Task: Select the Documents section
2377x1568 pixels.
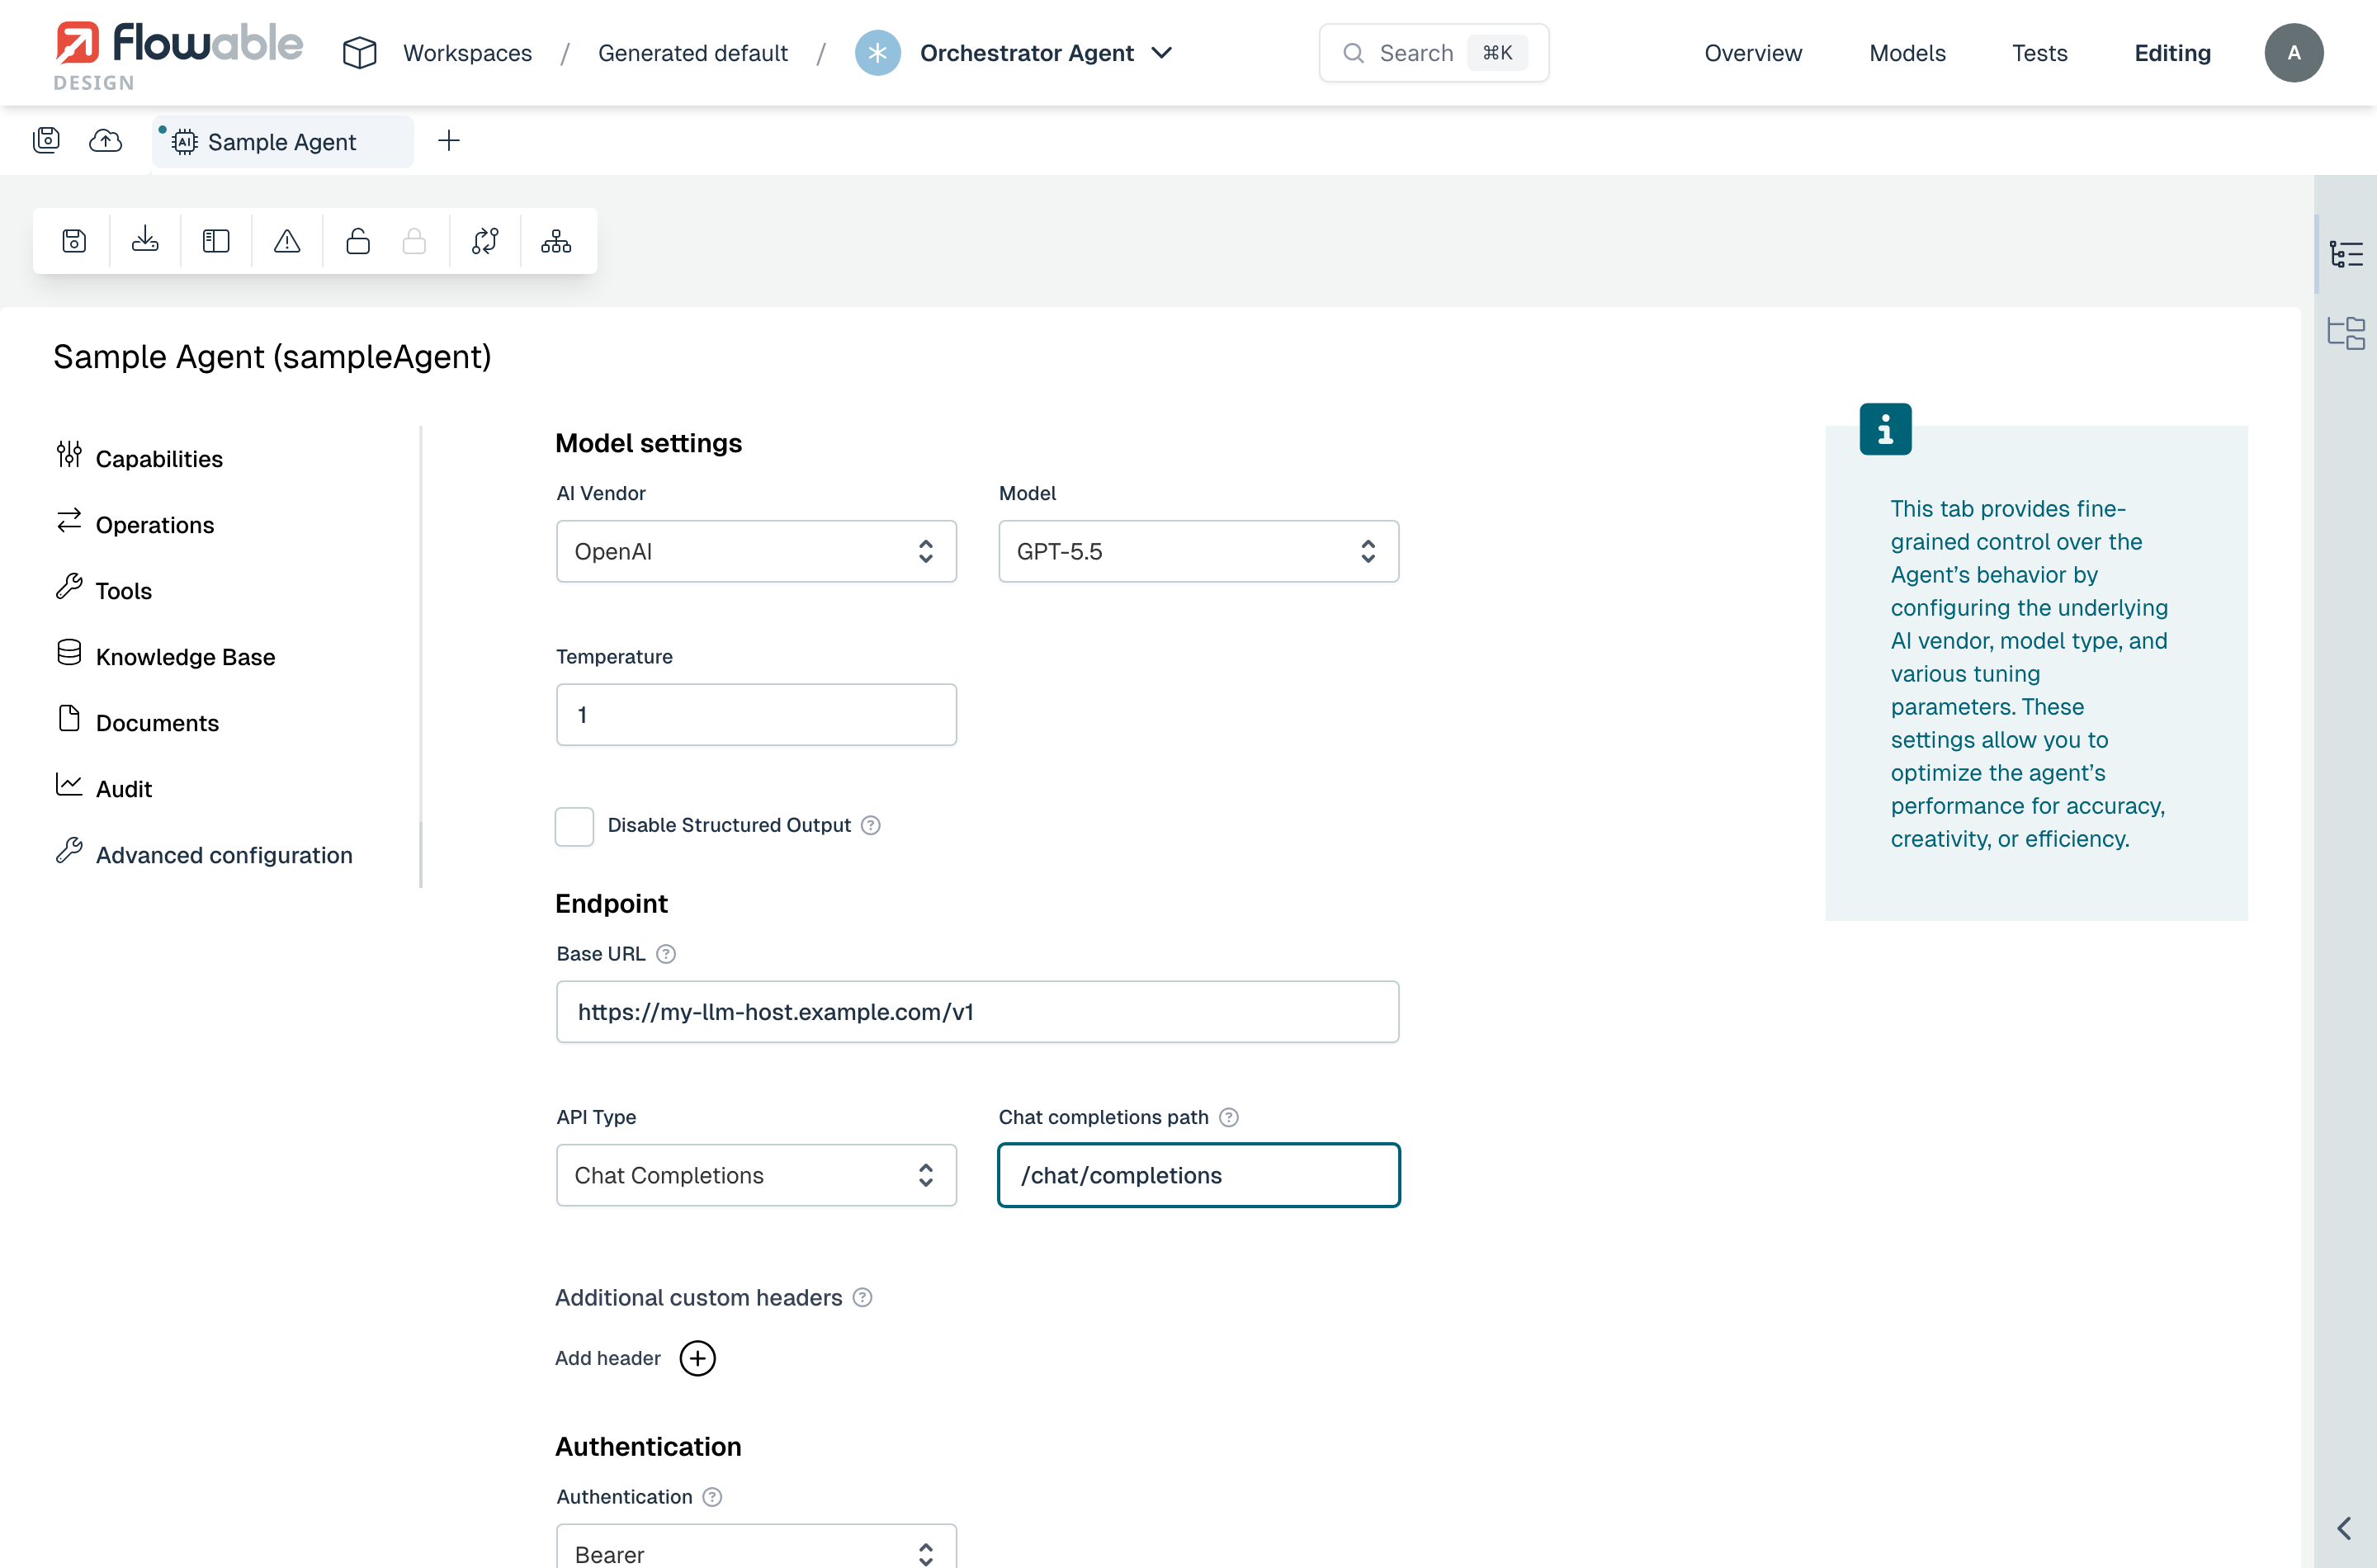Action: (x=138, y=722)
